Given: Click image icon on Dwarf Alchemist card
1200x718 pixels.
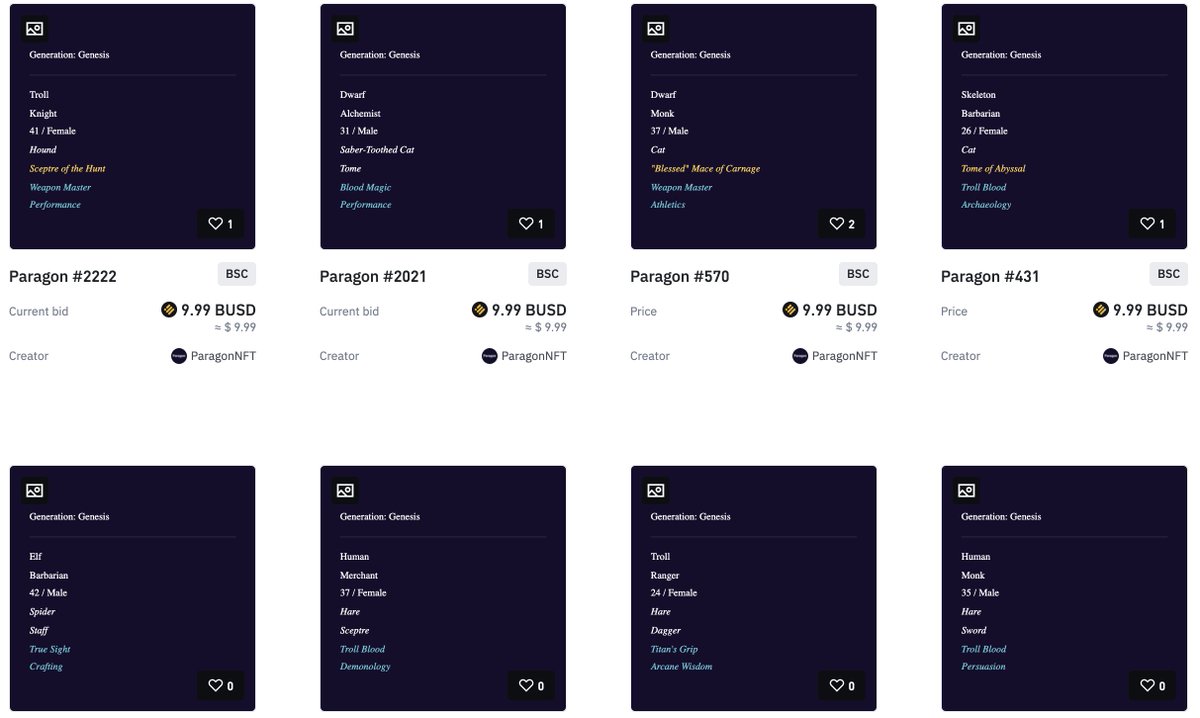Looking at the screenshot, I should 345,29.
